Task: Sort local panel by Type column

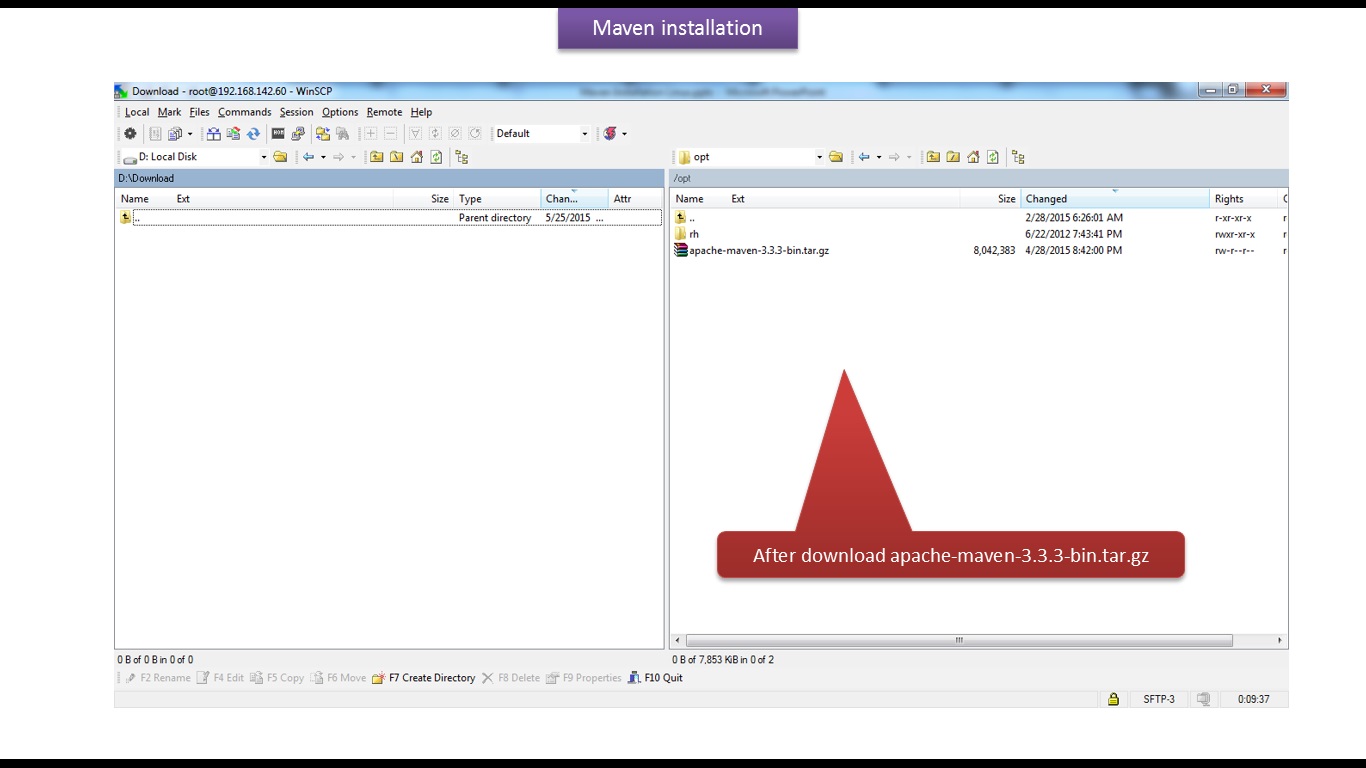Action: [497, 199]
